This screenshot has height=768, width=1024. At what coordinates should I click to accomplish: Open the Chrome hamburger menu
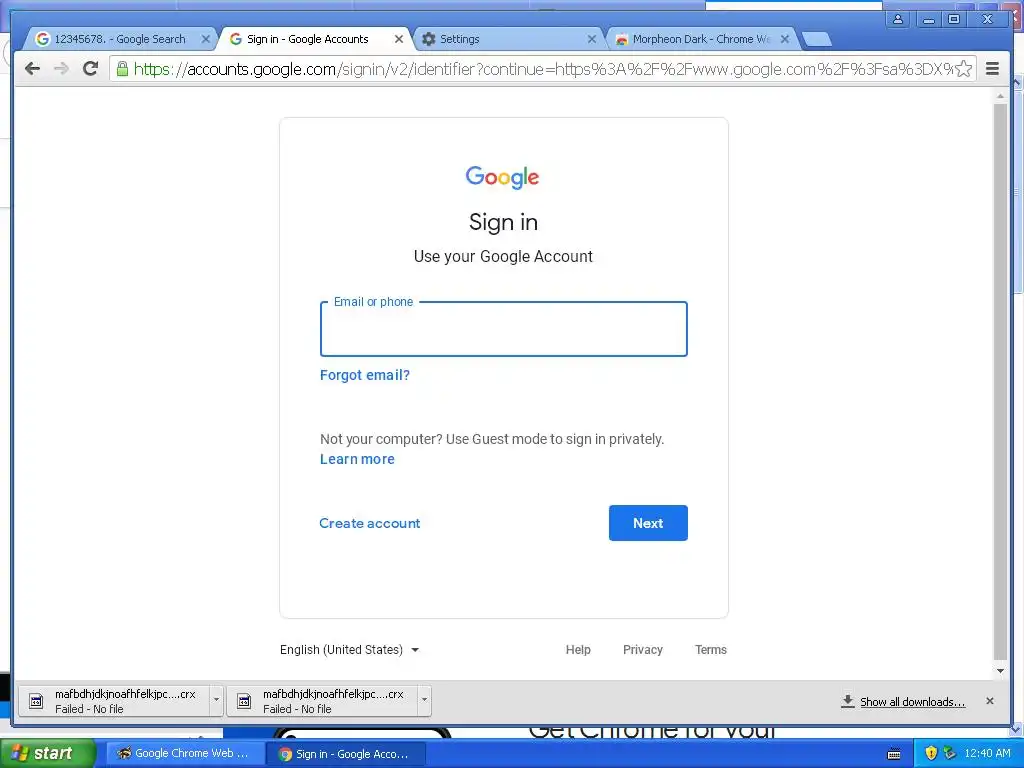coord(992,69)
